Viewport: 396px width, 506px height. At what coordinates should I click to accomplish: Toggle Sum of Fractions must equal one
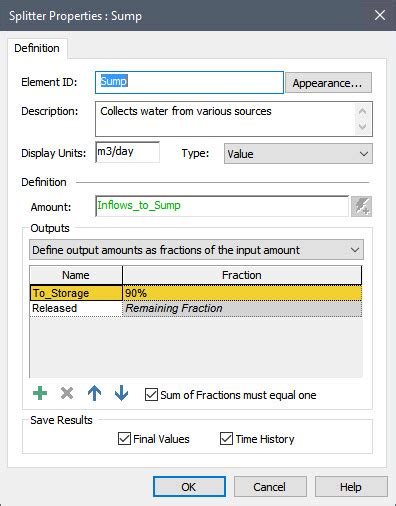(151, 395)
